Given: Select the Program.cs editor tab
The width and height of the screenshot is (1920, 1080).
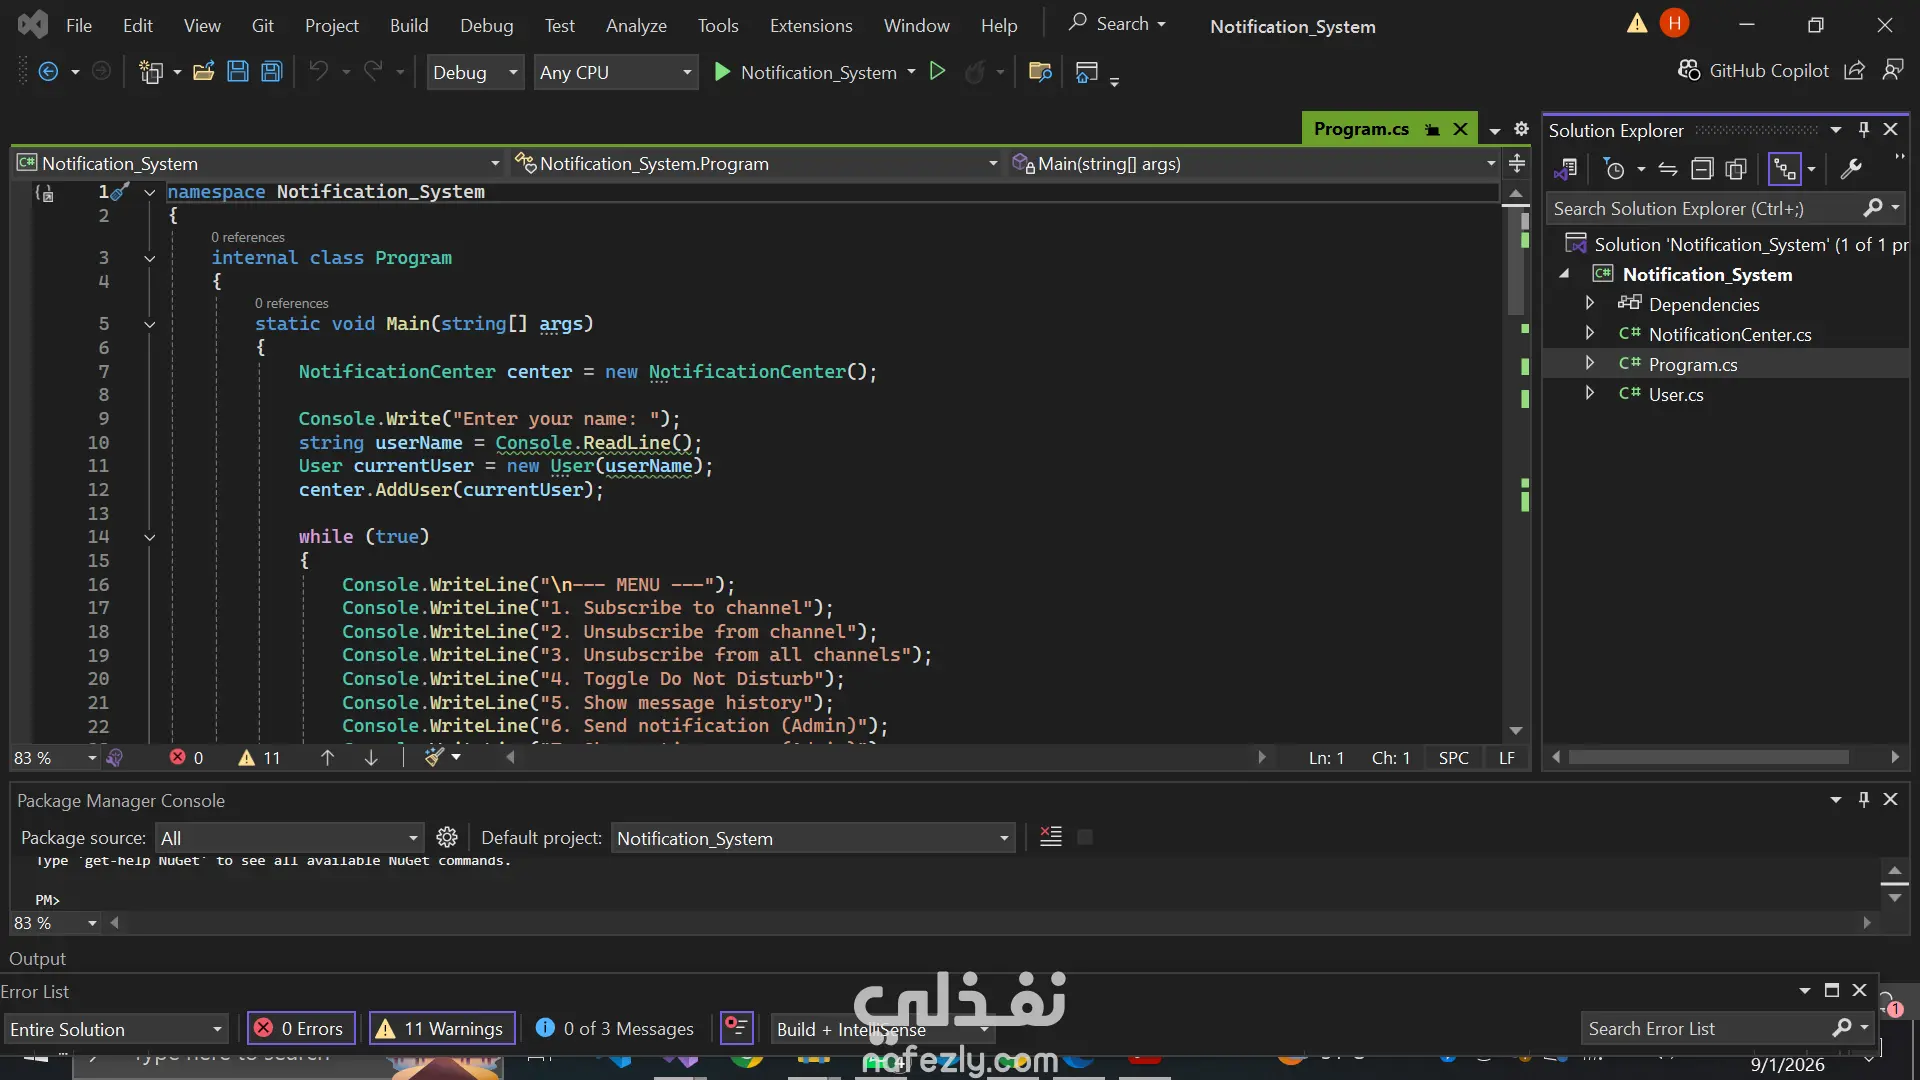Looking at the screenshot, I should click(x=1361, y=129).
